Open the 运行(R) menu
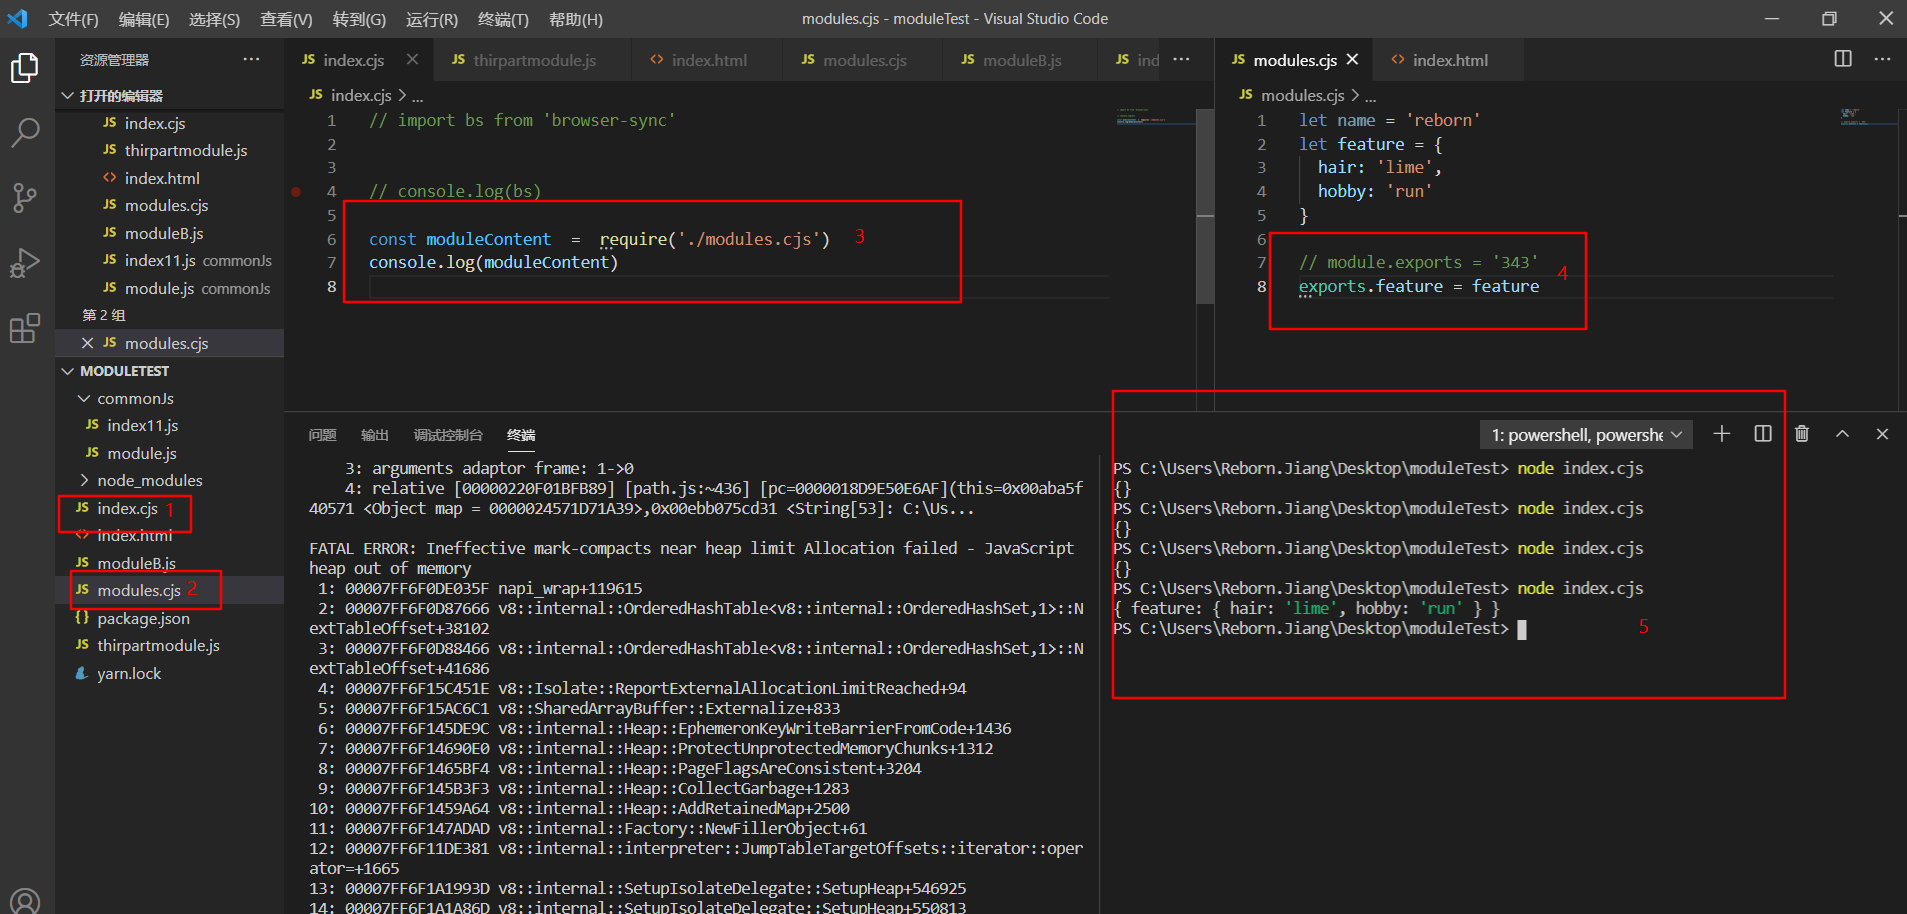This screenshot has width=1907, height=914. (432, 19)
